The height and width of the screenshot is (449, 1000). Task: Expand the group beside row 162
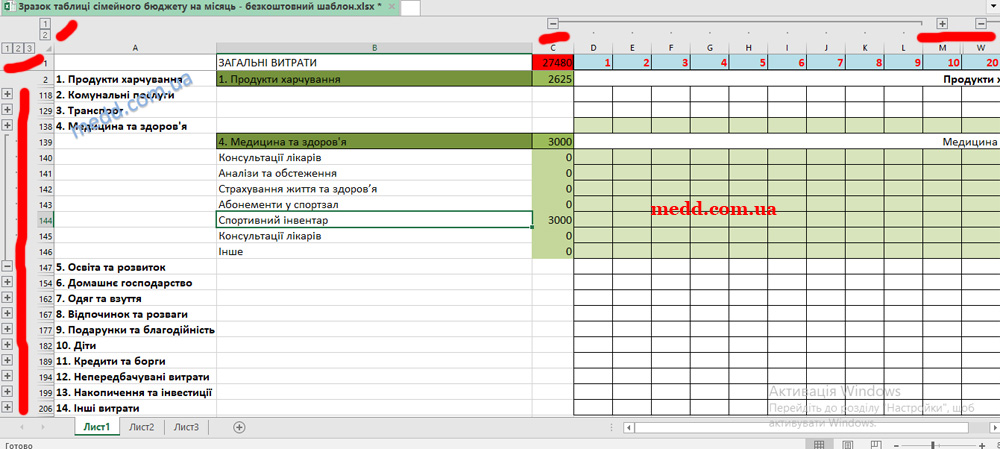[x=8, y=298]
